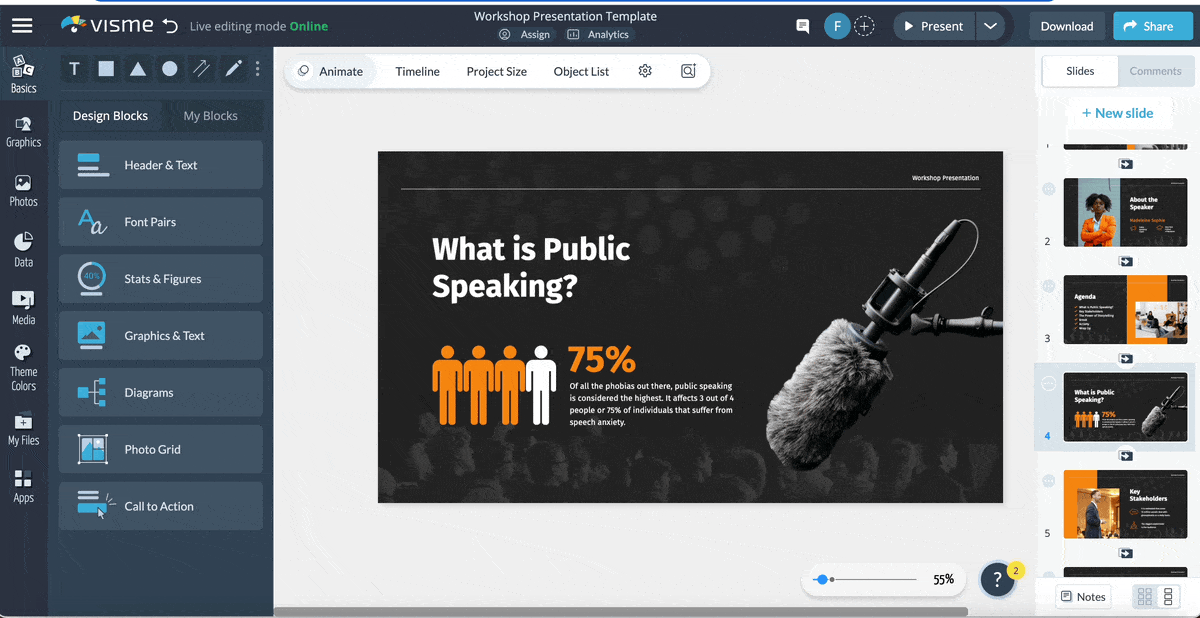Image resolution: width=1200 pixels, height=618 pixels.
Task: Open the Photos panel
Action: point(23,190)
